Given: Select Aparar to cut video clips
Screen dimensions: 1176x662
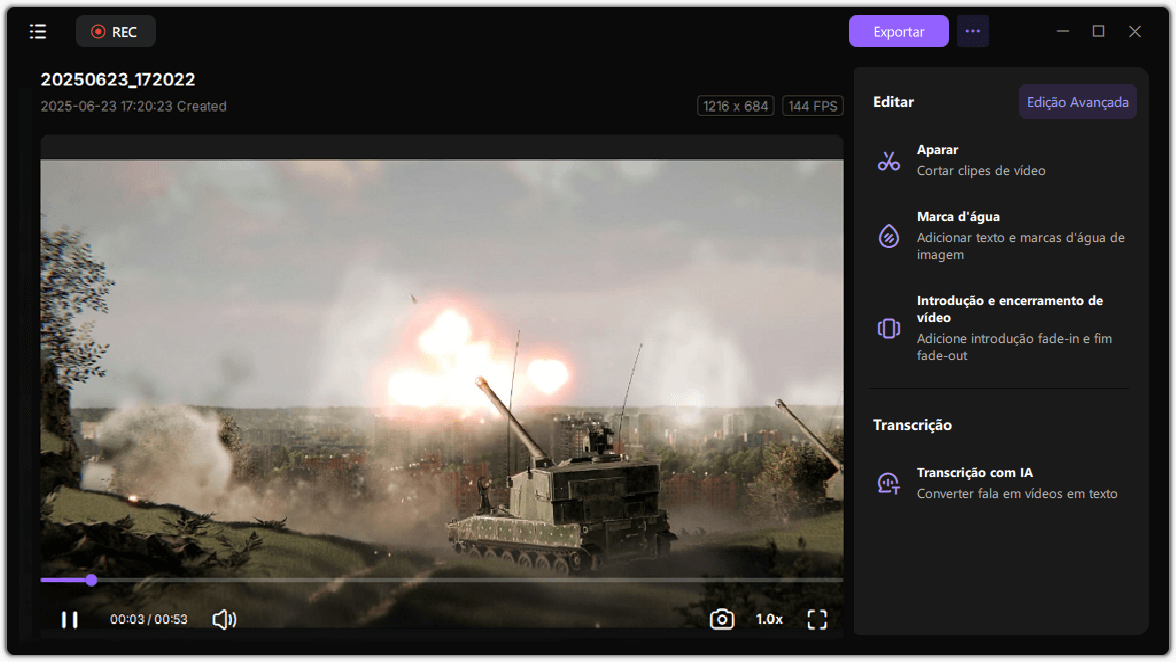Looking at the screenshot, I should pos(1001,160).
